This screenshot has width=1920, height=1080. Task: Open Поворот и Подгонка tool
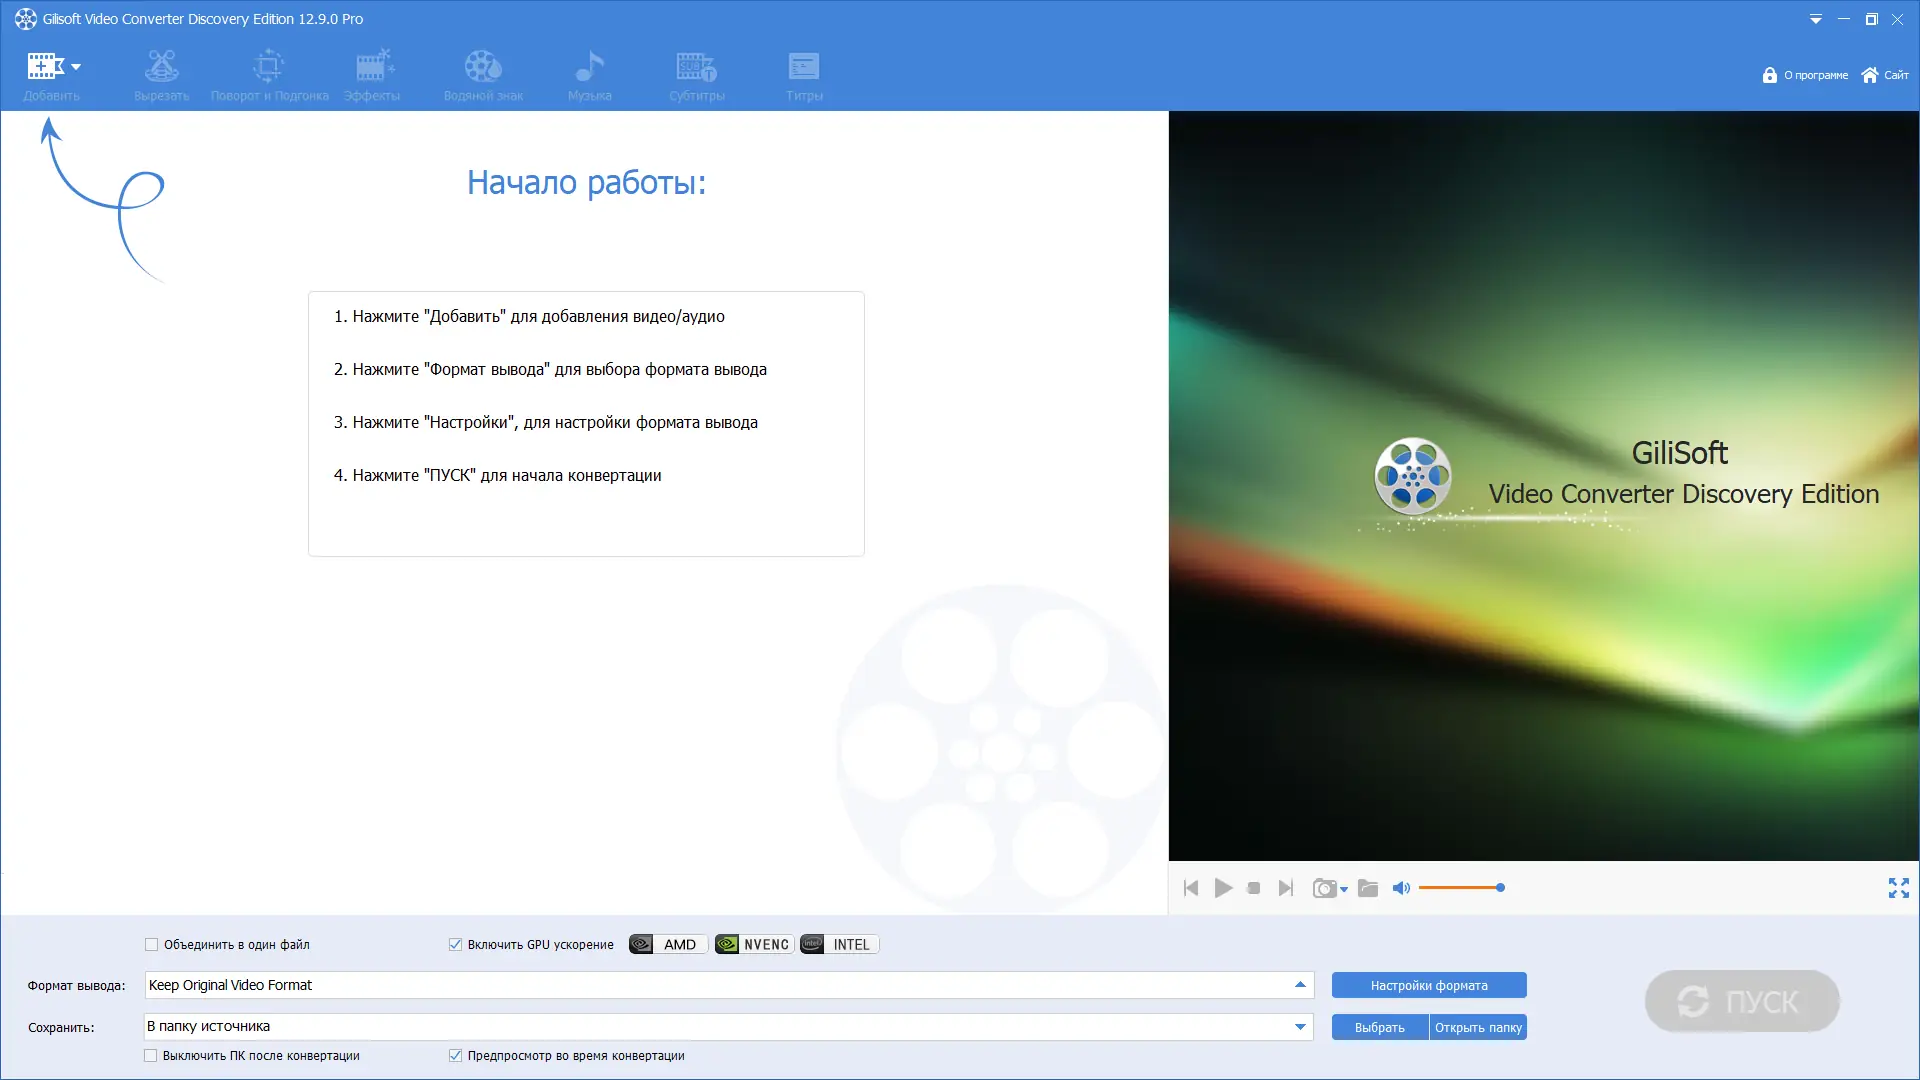point(268,72)
